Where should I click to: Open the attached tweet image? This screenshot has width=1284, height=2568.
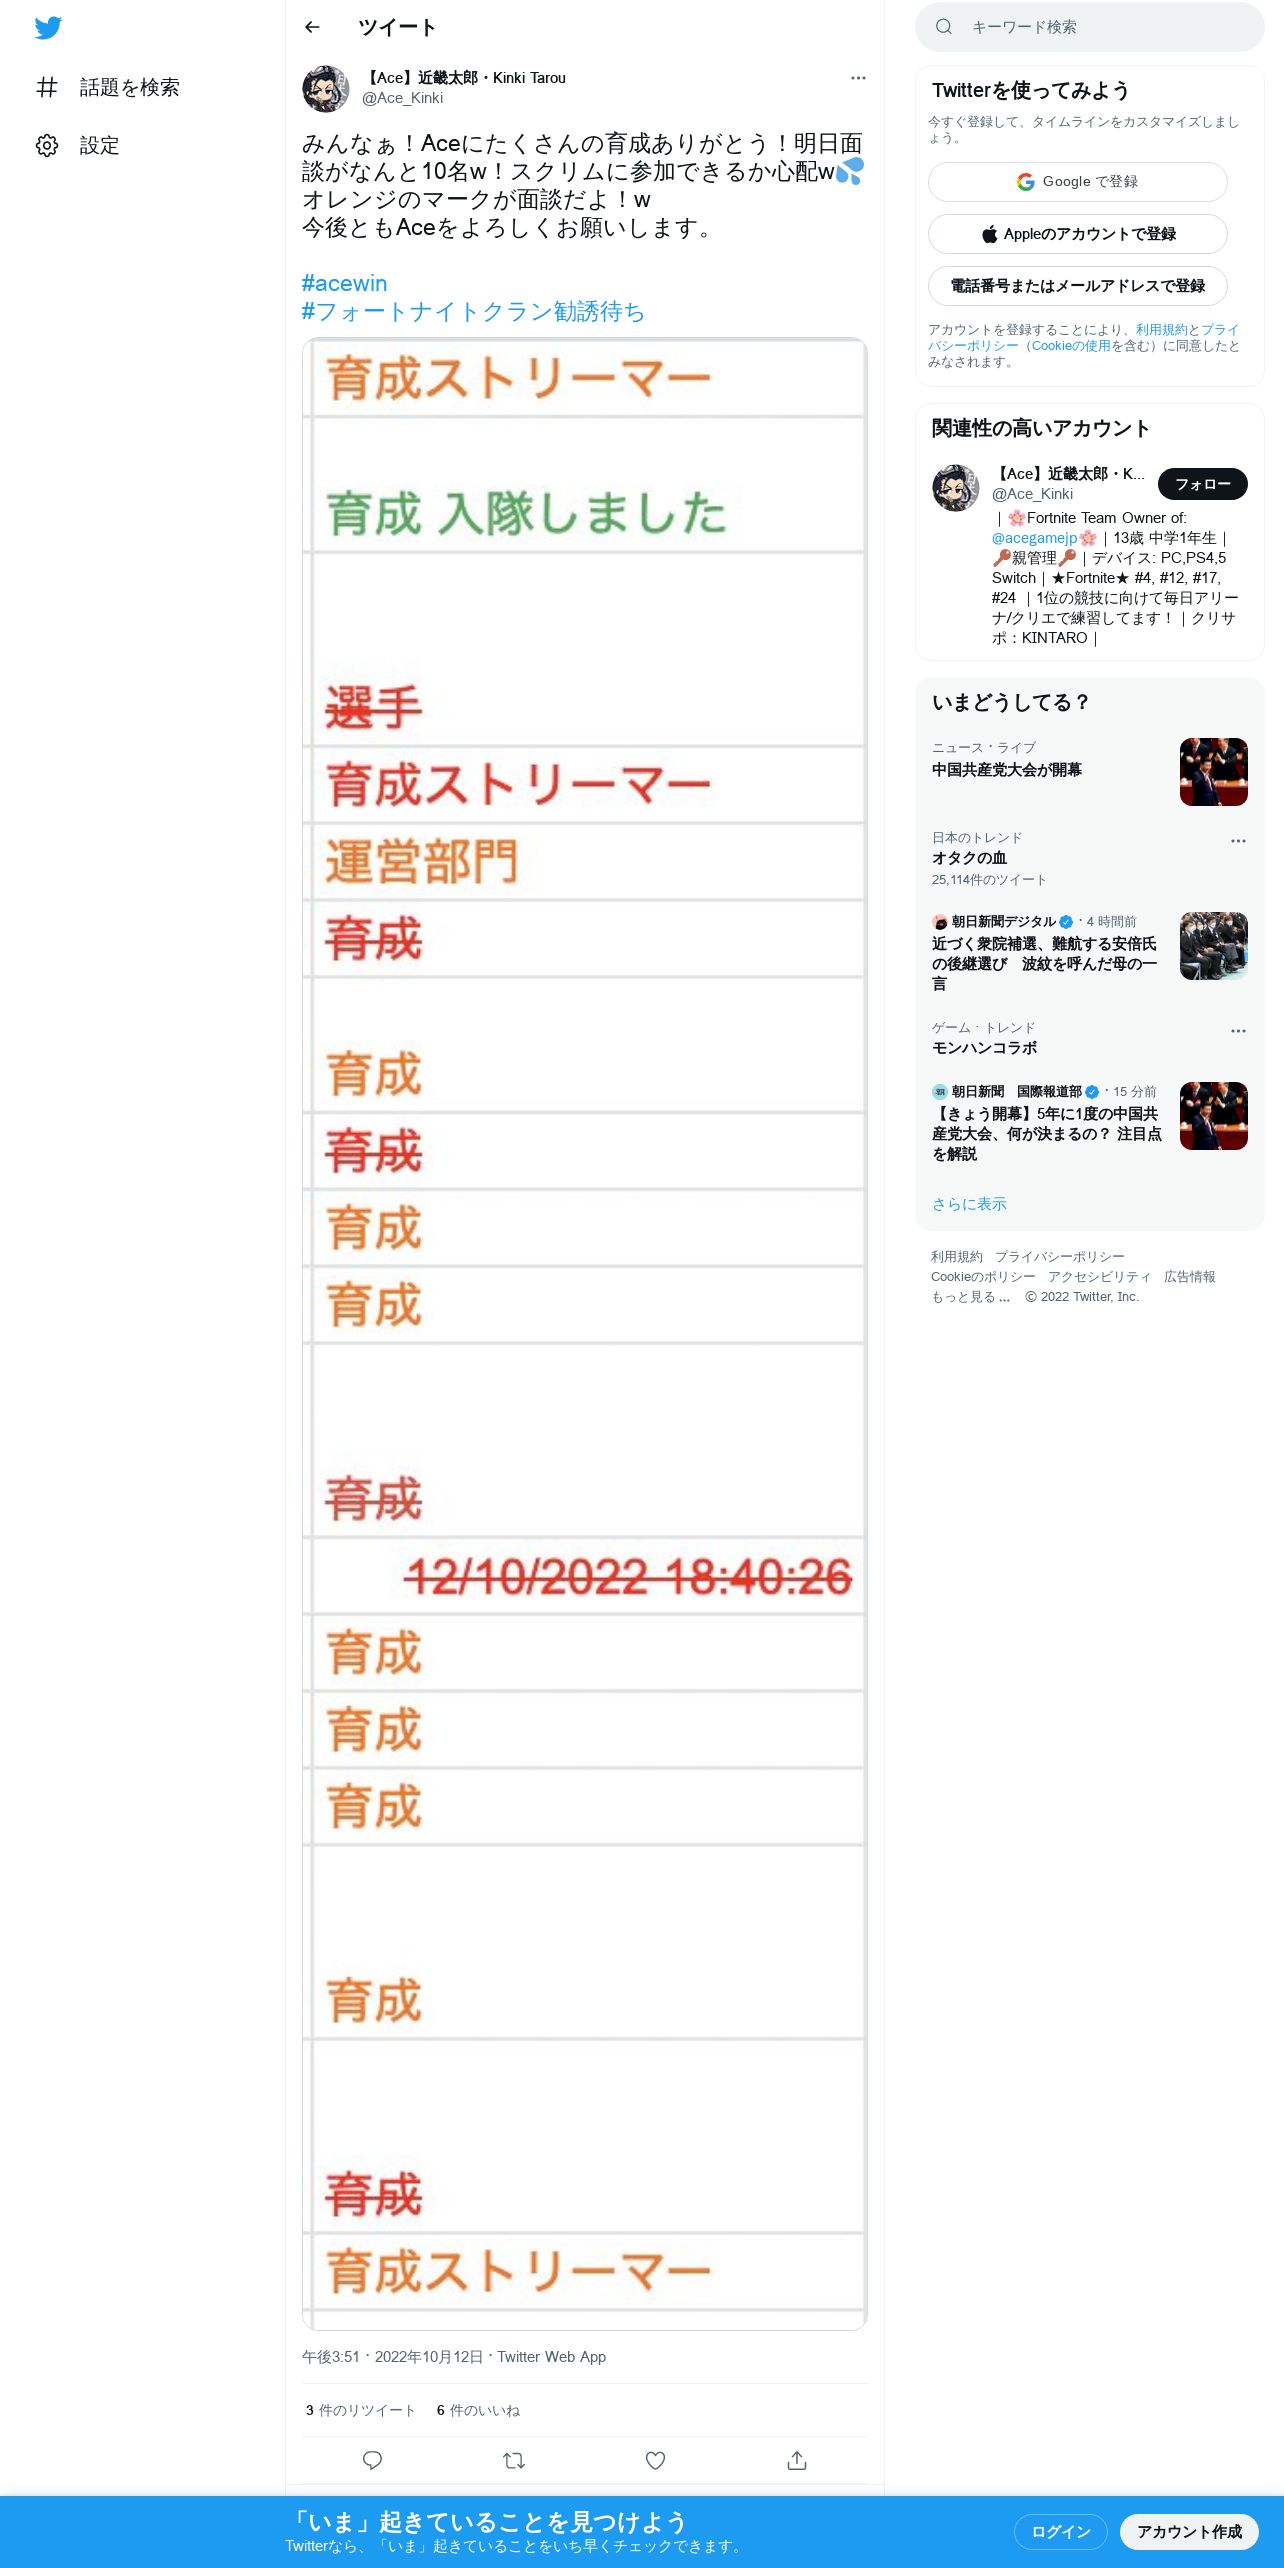click(585, 1333)
